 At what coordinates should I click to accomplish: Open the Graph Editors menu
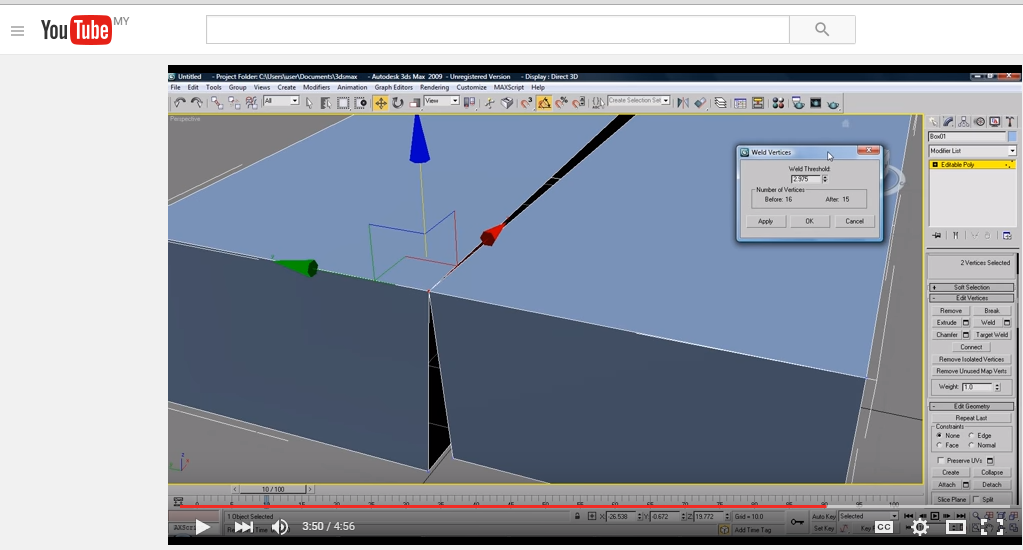point(393,87)
